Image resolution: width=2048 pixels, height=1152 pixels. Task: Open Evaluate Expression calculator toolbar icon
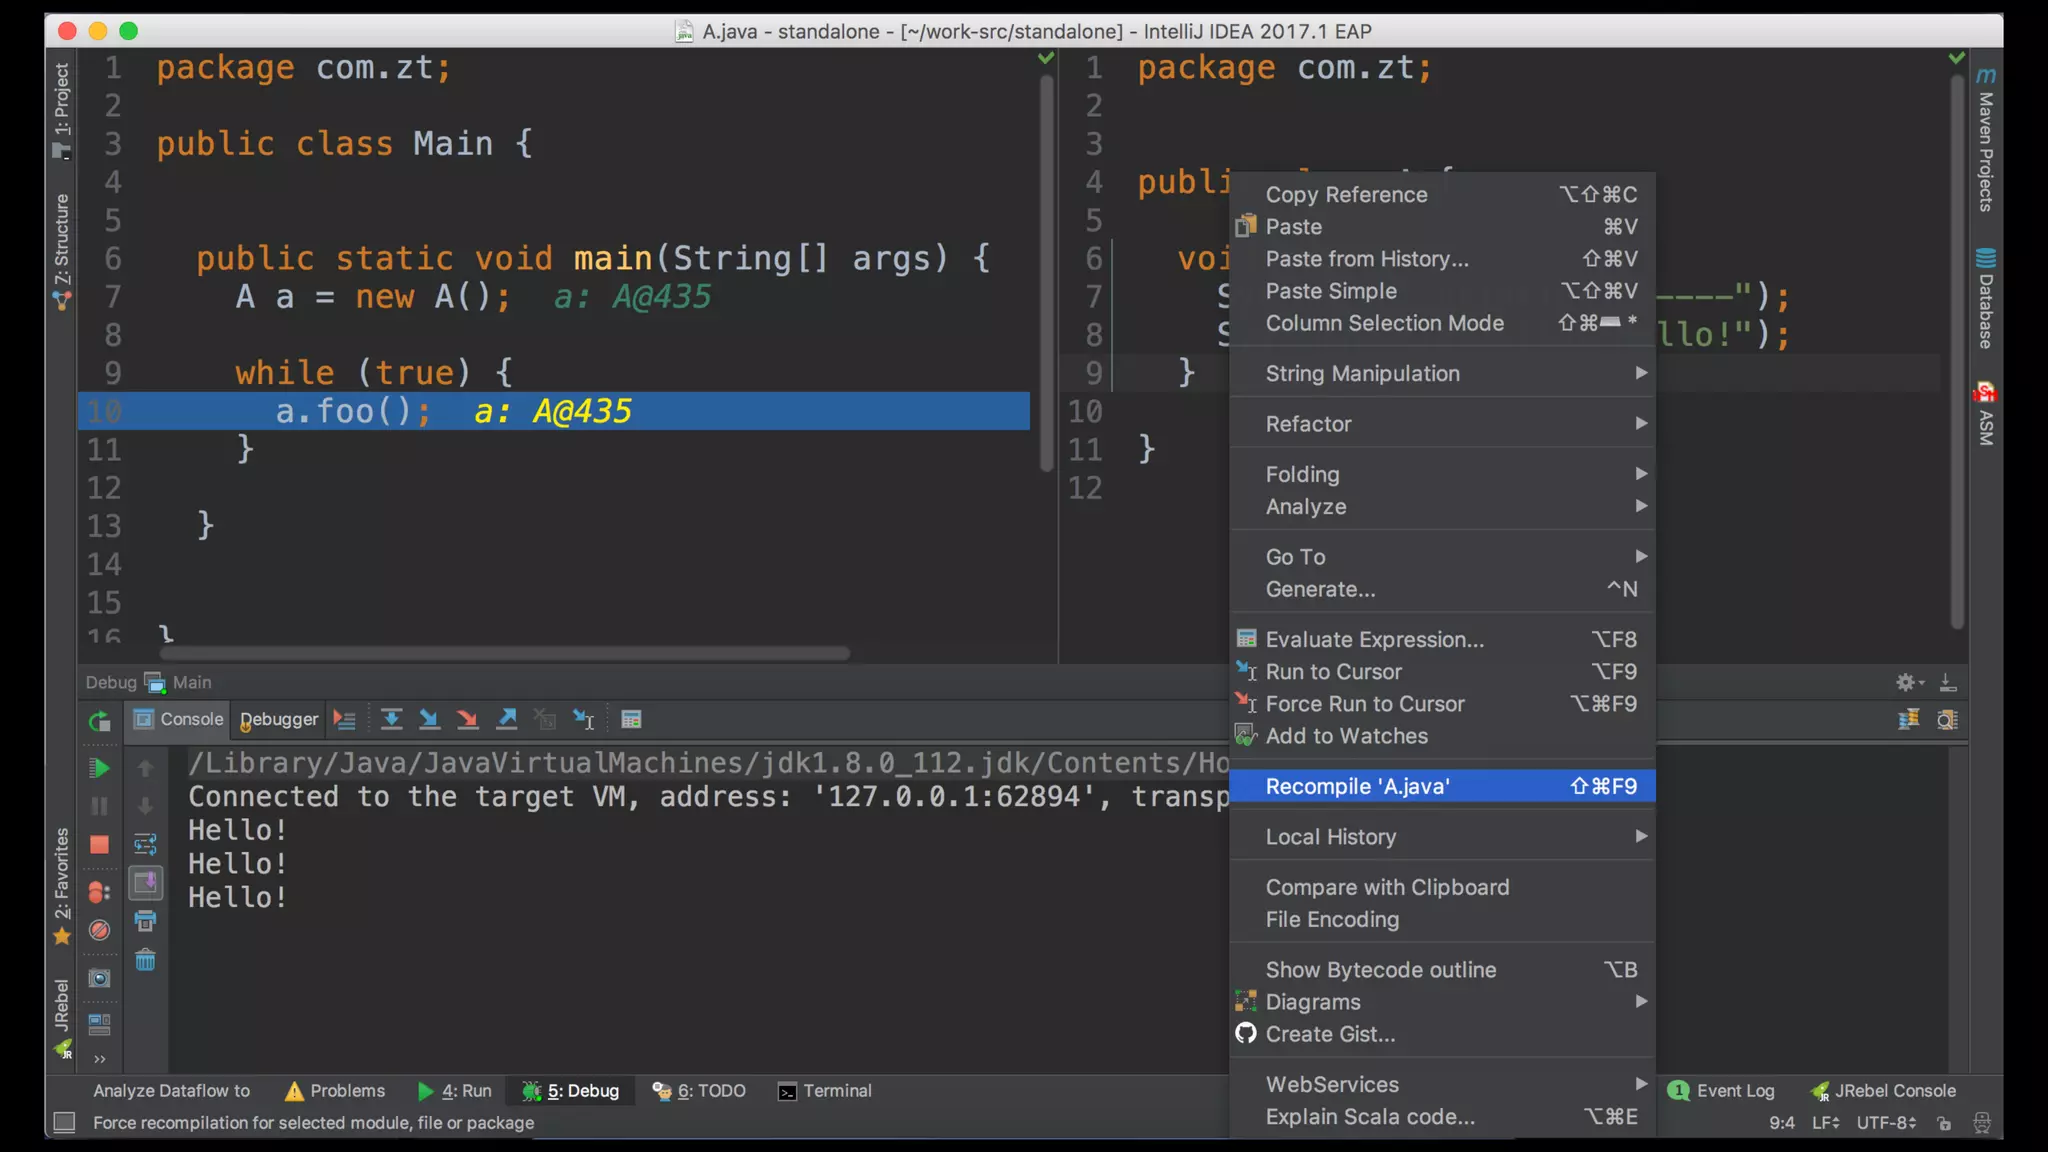631,719
